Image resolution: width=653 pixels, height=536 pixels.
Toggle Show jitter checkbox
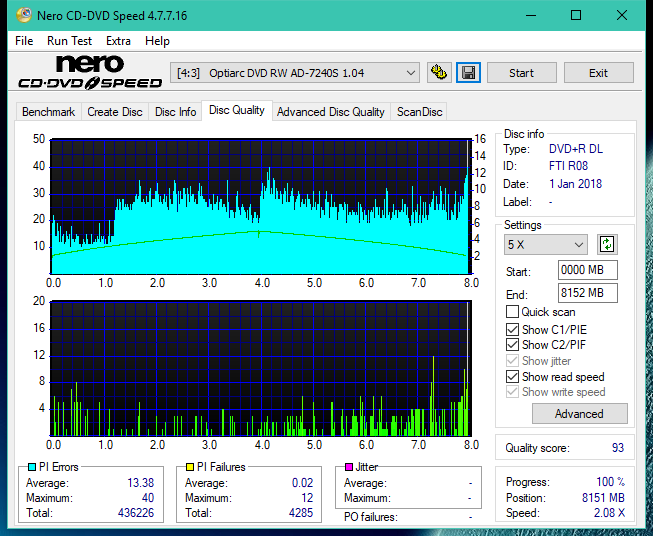[512, 360]
